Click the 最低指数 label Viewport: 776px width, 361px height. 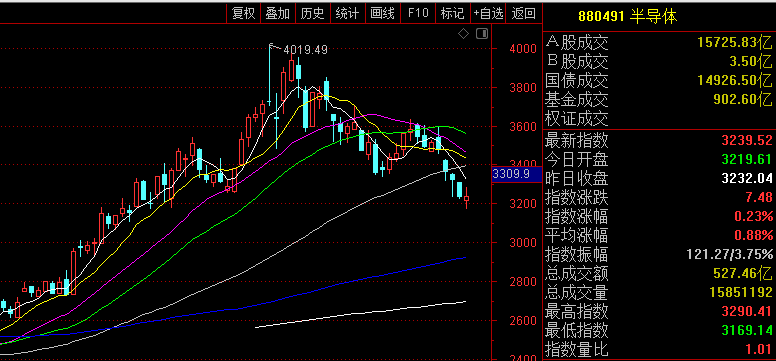point(577,330)
